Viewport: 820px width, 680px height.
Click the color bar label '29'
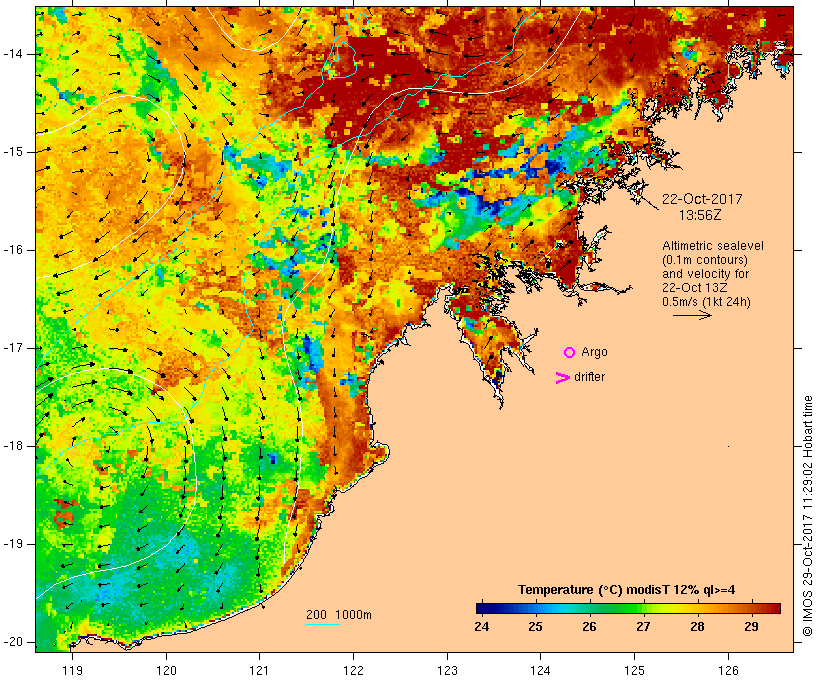point(751,627)
